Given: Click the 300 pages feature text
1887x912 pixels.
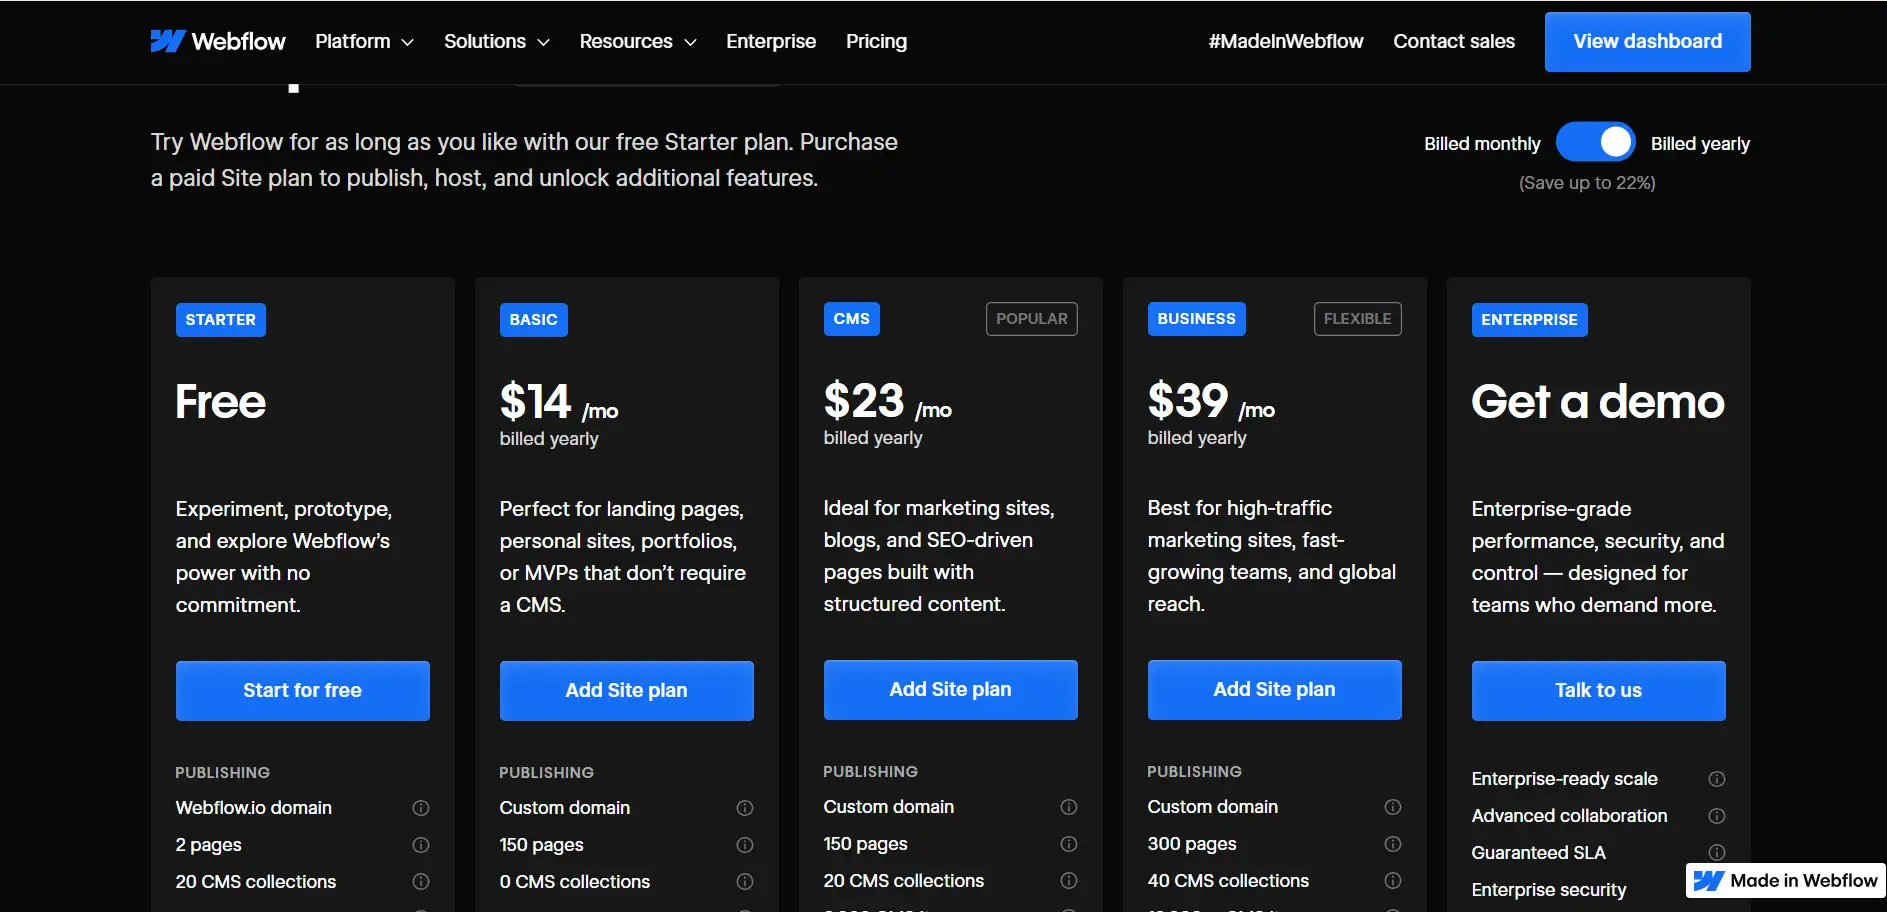Looking at the screenshot, I should point(1192,844).
